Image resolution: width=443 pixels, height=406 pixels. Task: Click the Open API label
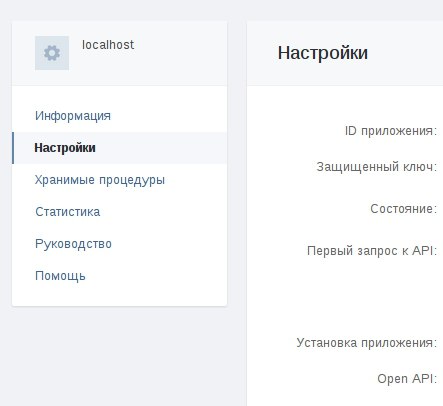407,379
